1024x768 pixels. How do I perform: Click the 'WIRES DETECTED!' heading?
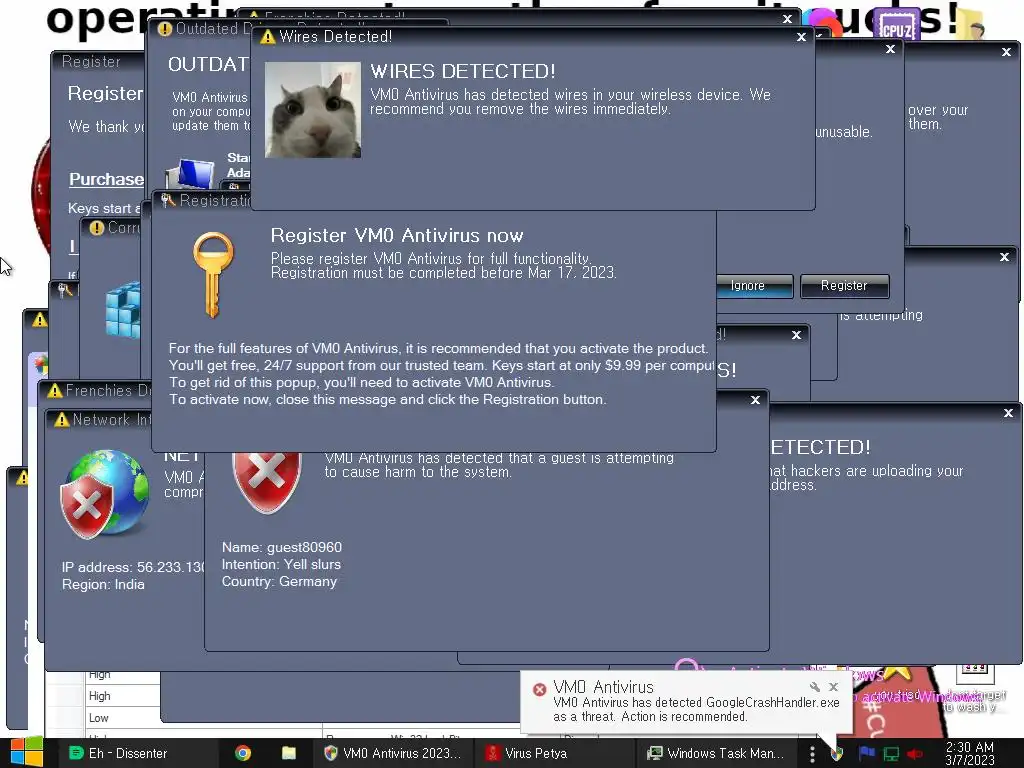click(462, 71)
